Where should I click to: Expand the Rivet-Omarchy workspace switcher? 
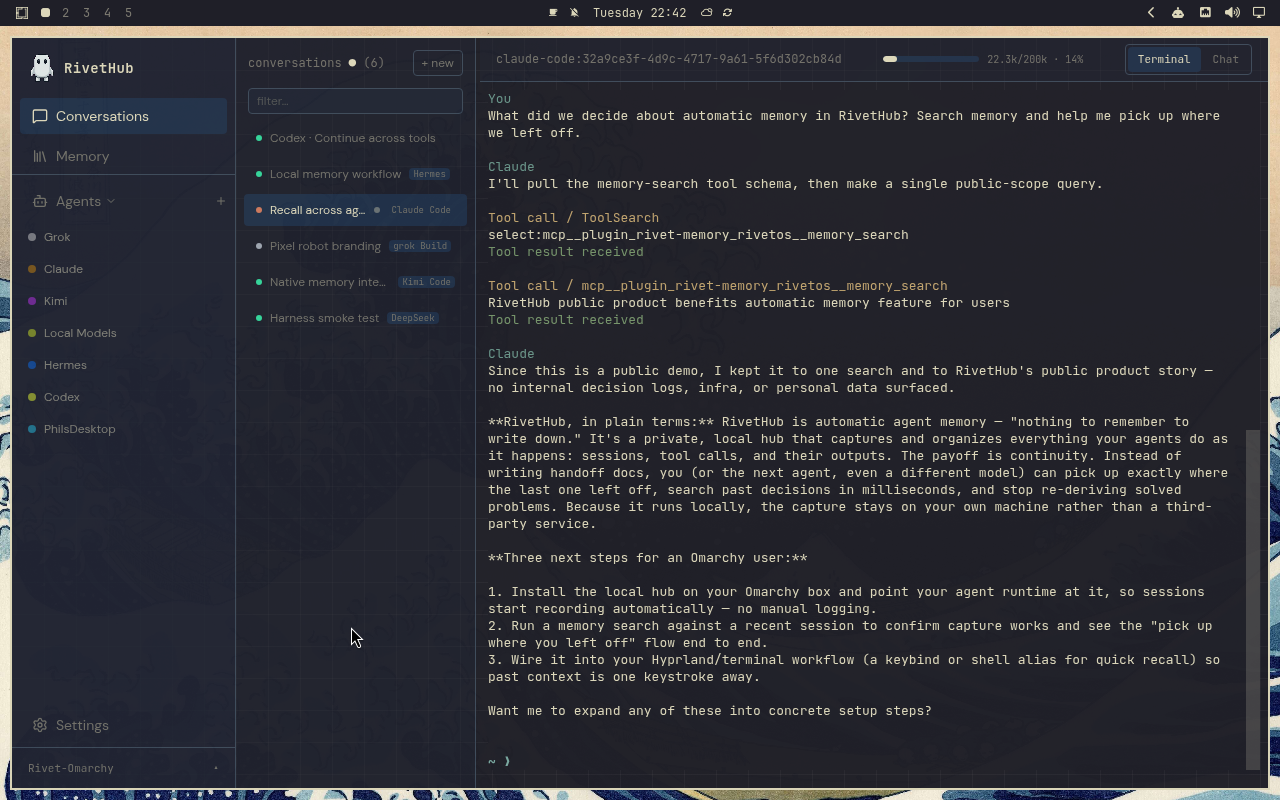(124, 768)
